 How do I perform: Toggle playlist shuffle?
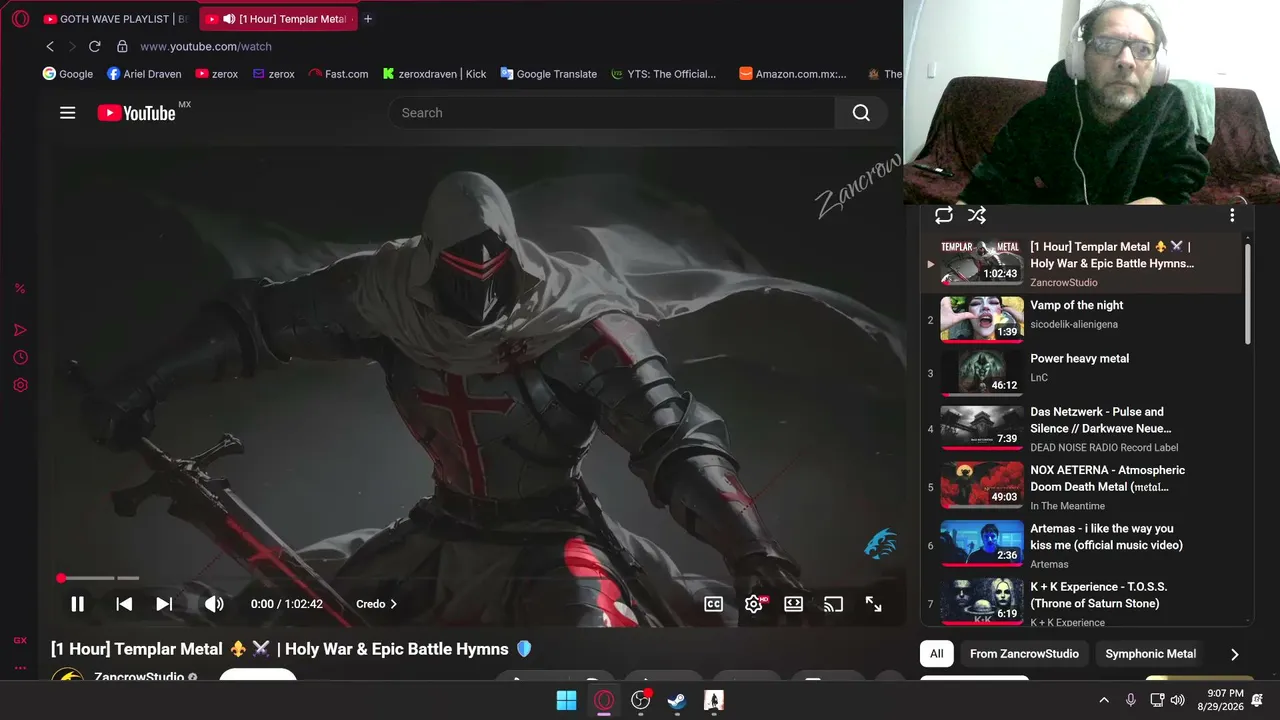point(977,215)
